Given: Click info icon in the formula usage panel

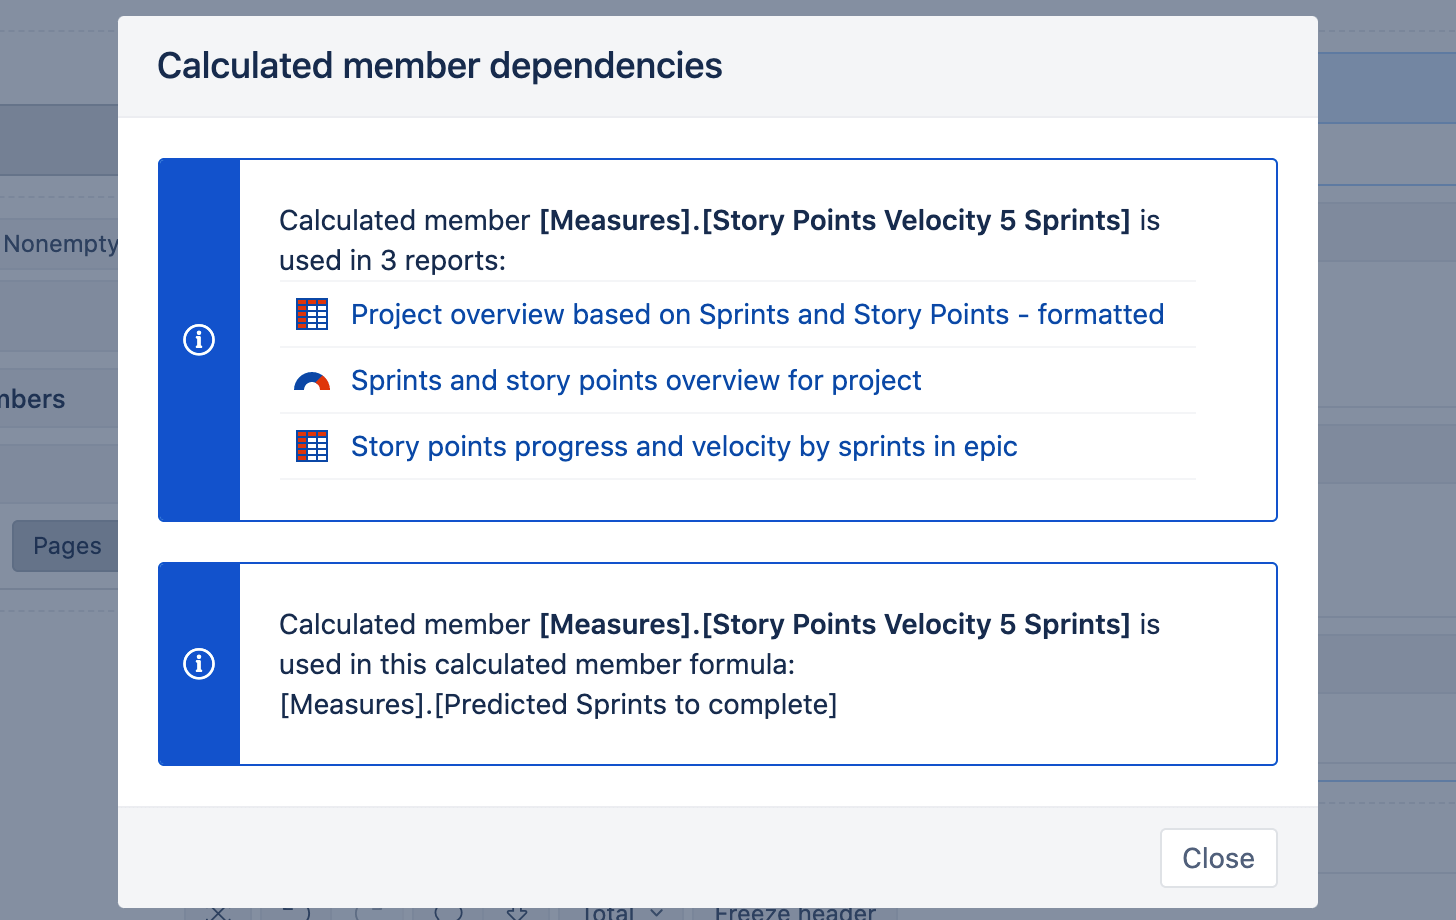Looking at the screenshot, I should pyautogui.click(x=199, y=664).
